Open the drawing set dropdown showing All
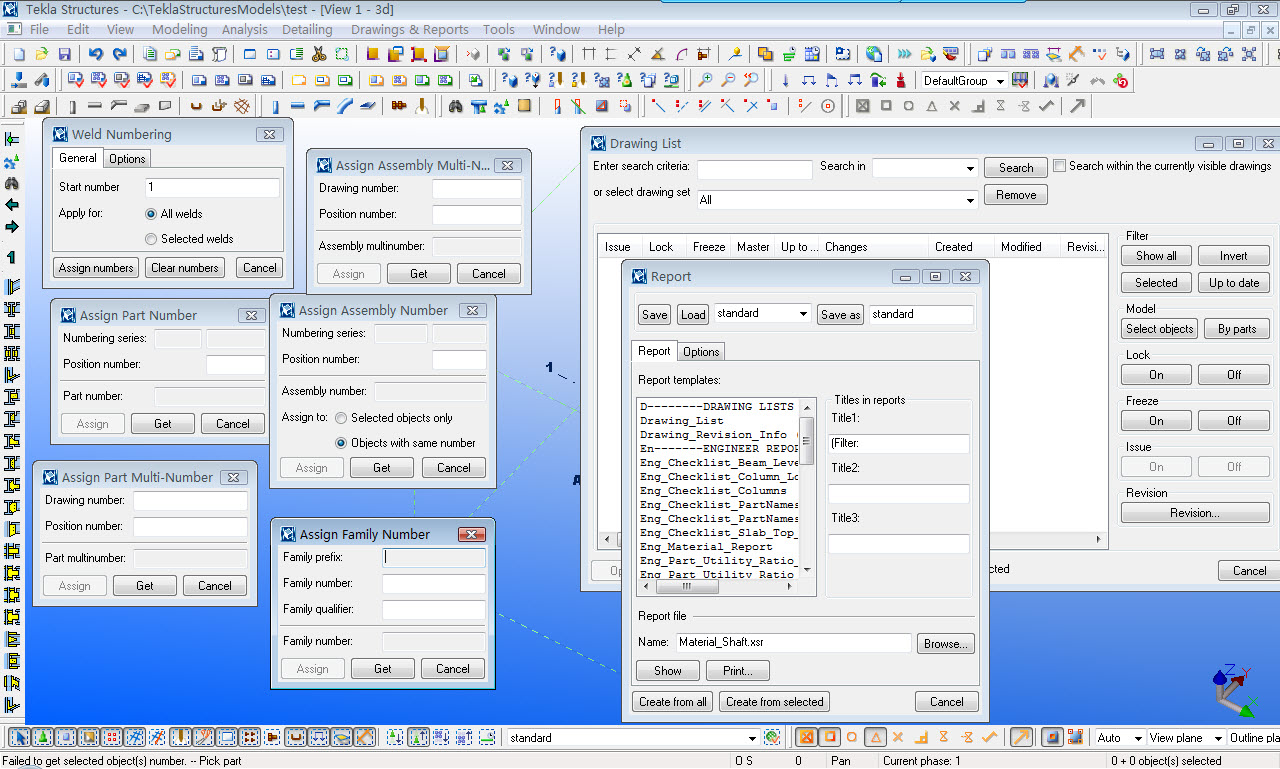 point(970,200)
